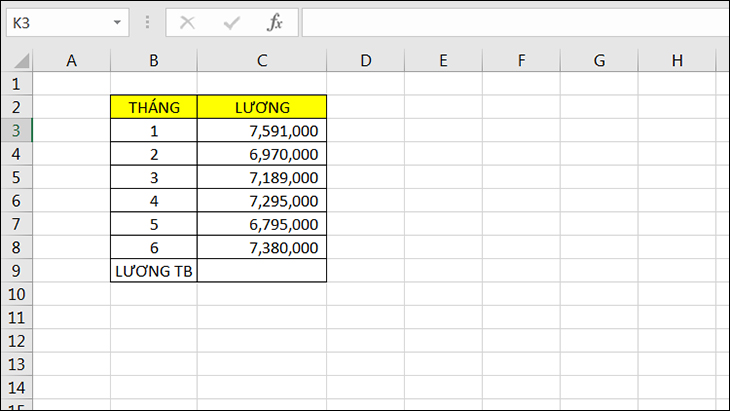
Task: Click the LƯƠNG header cell
Action: [262, 107]
